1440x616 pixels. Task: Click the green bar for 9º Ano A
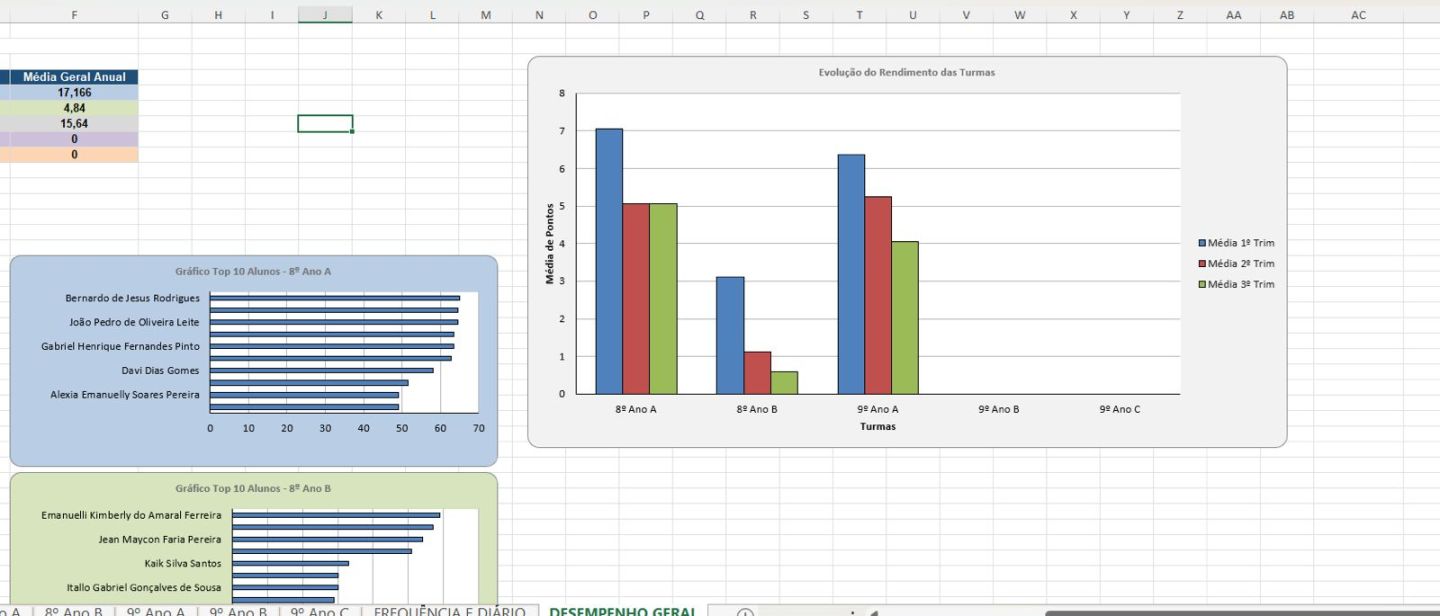click(x=905, y=318)
